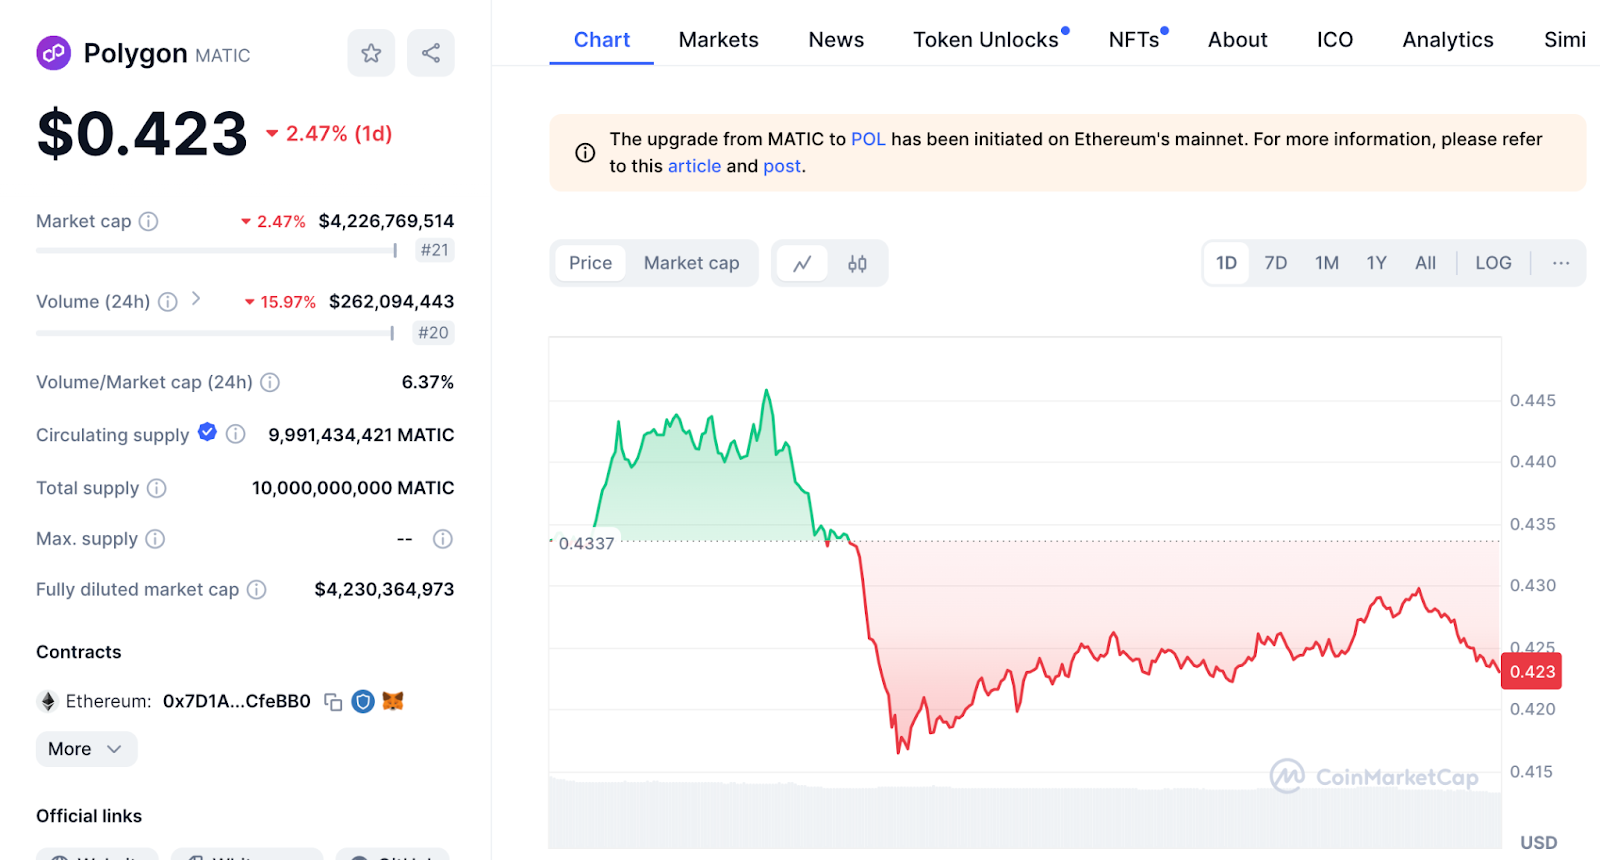Viewport: 1600px width, 860px height.
Task: Open the ICO tab
Action: coord(1335,40)
